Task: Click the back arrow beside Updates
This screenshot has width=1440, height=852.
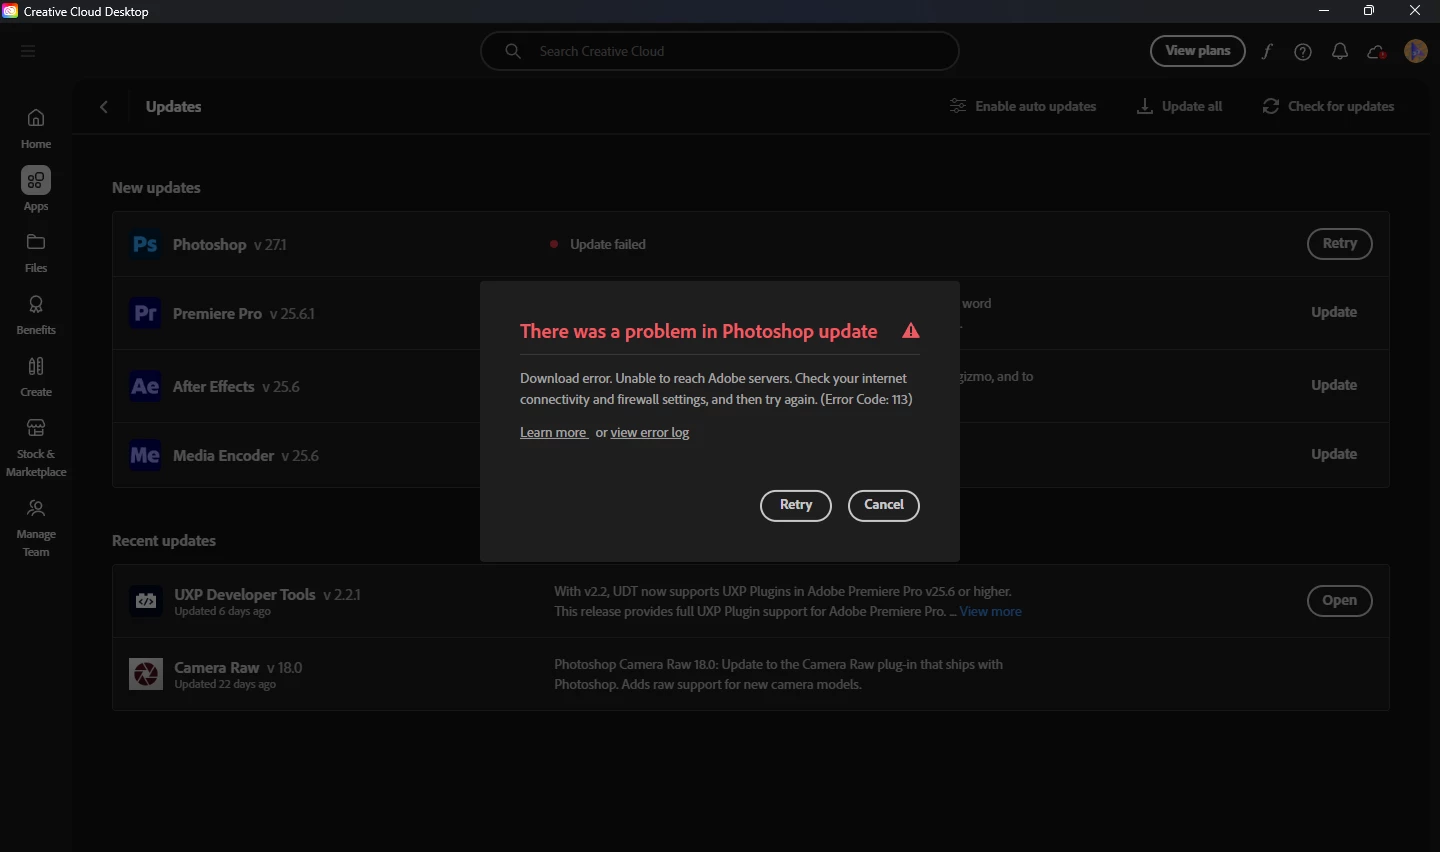Action: (104, 107)
